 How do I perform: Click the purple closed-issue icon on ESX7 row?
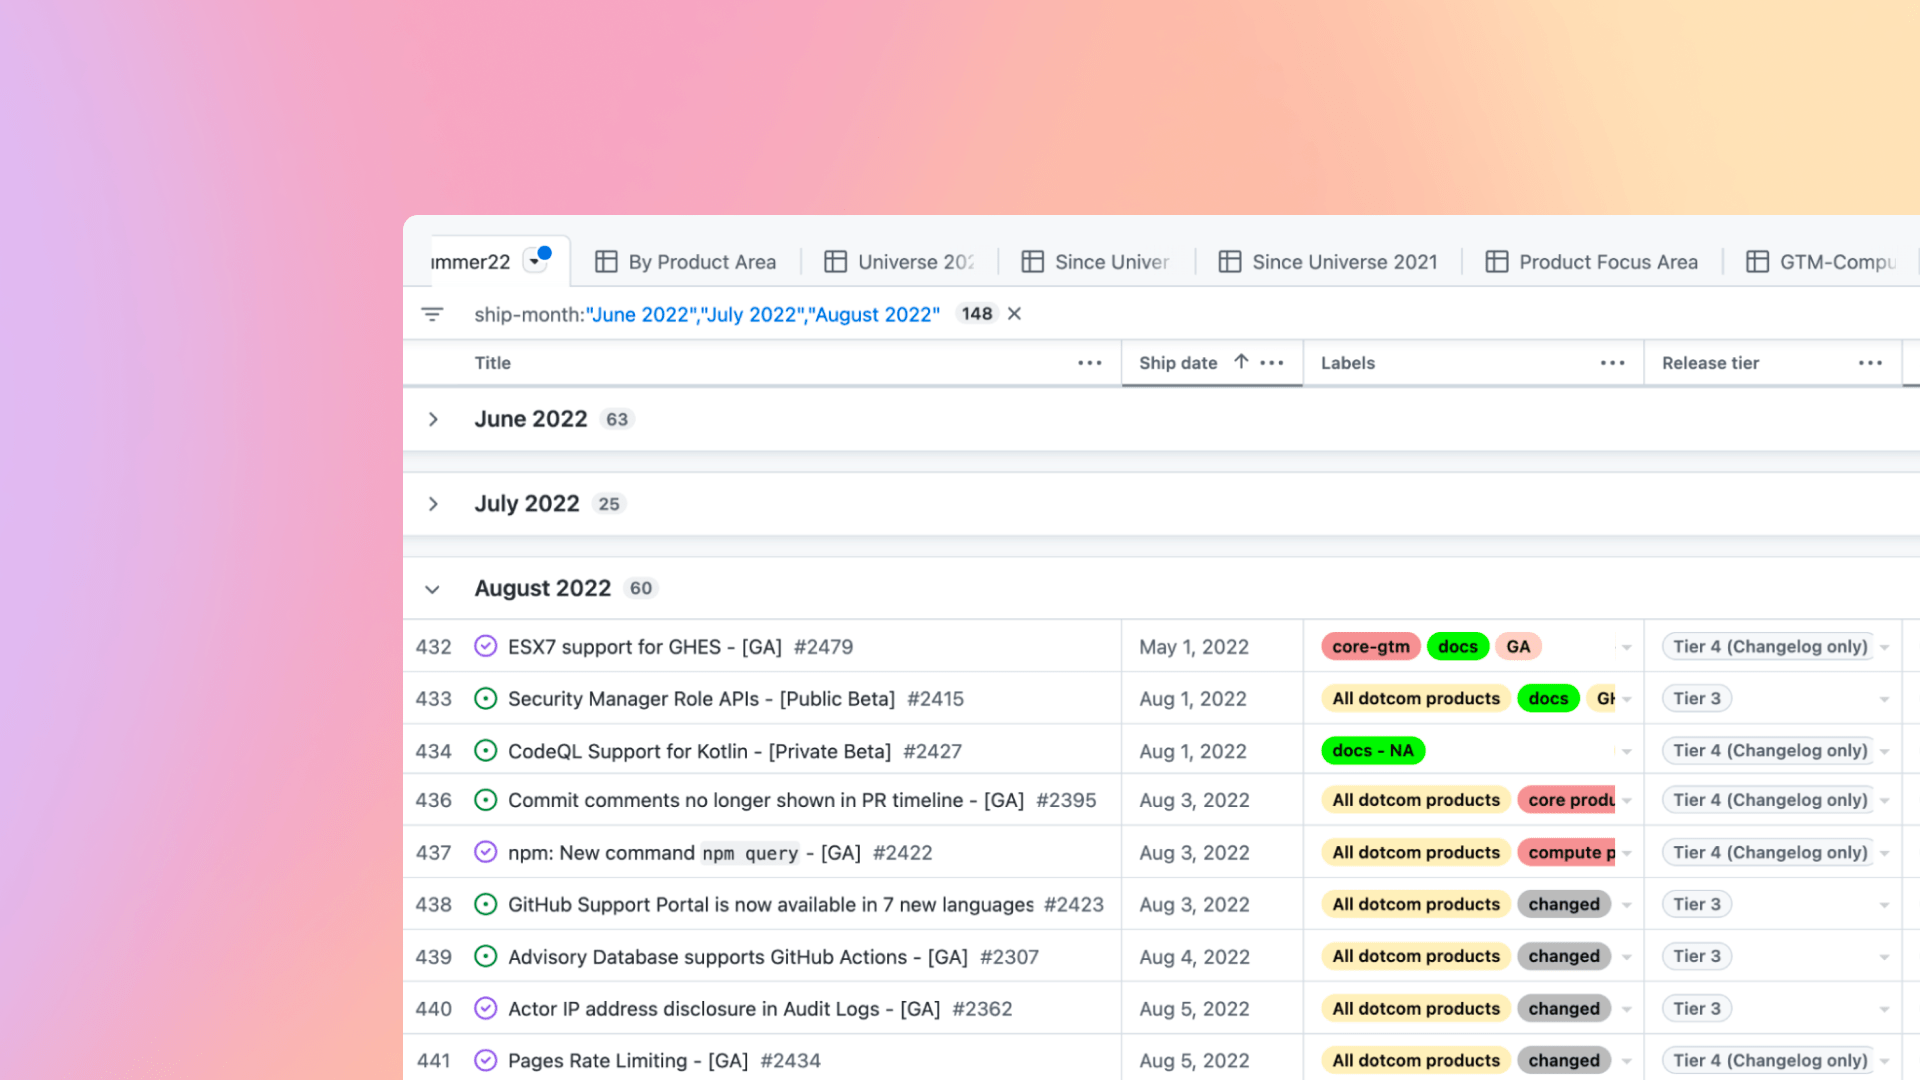click(486, 646)
